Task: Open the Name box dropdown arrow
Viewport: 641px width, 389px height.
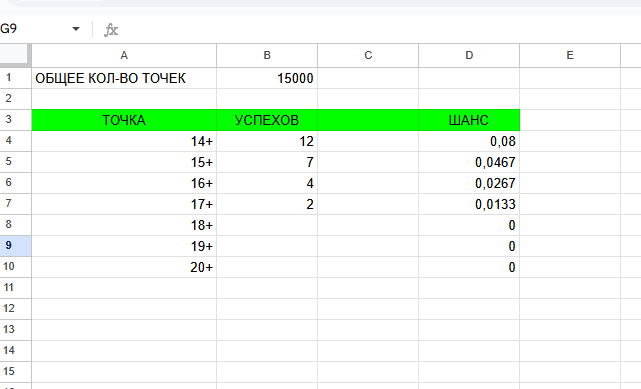Action: pyautogui.click(x=76, y=29)
